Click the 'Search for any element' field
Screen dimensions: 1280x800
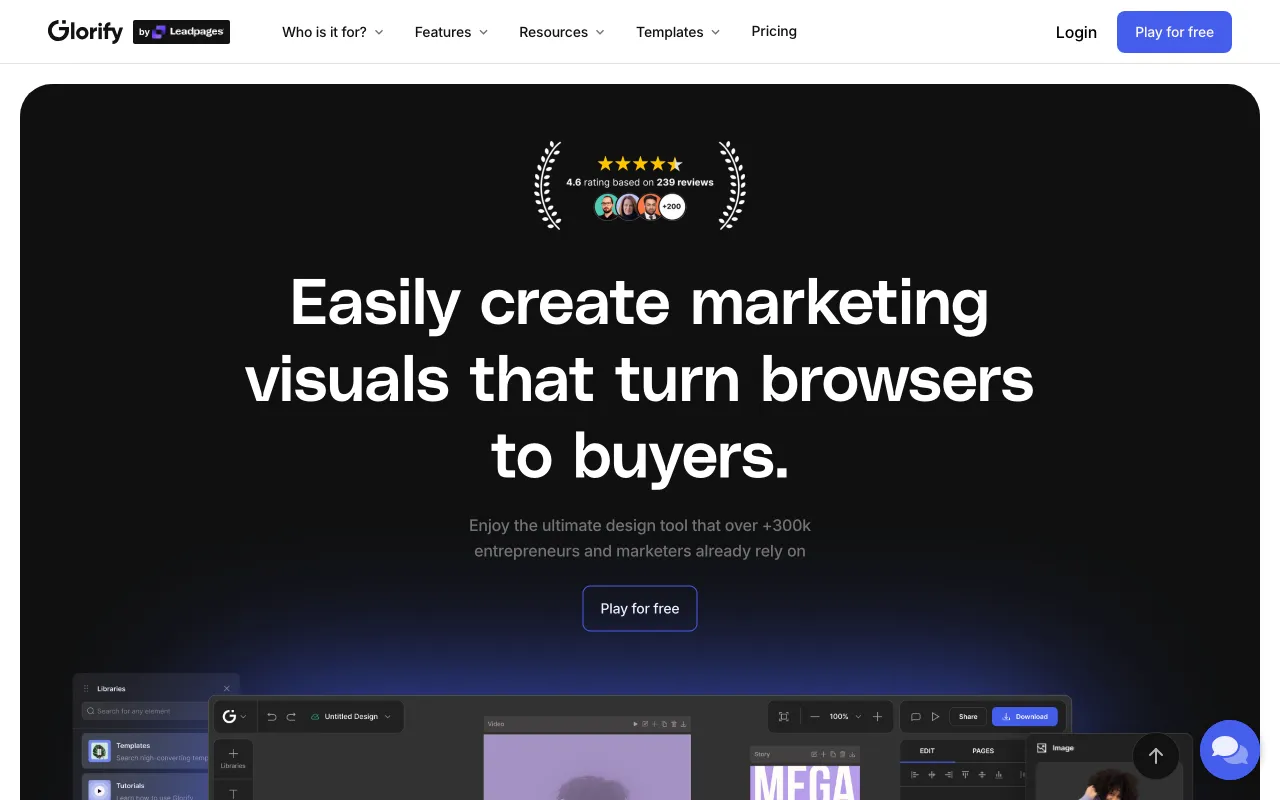pos(147,711)
